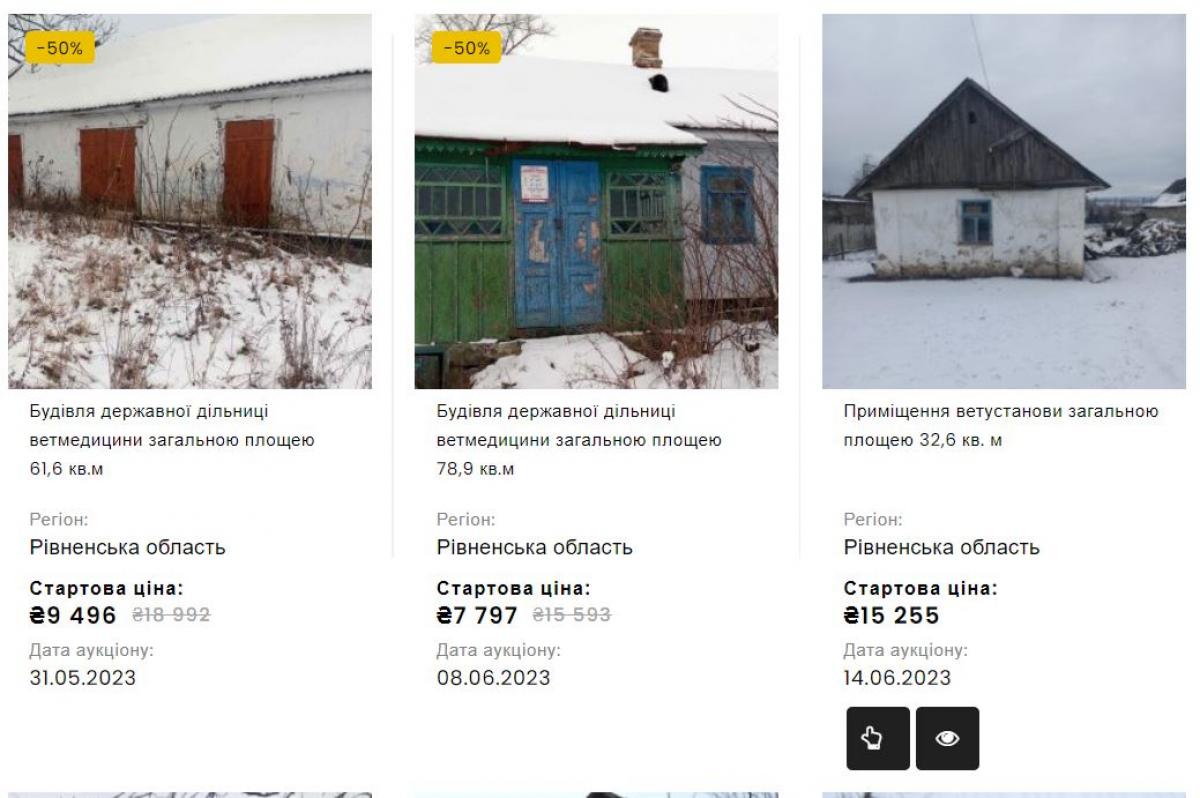Click Рівненська область region of first listing
The image size is (1200, 798).
tap(127, 548)
